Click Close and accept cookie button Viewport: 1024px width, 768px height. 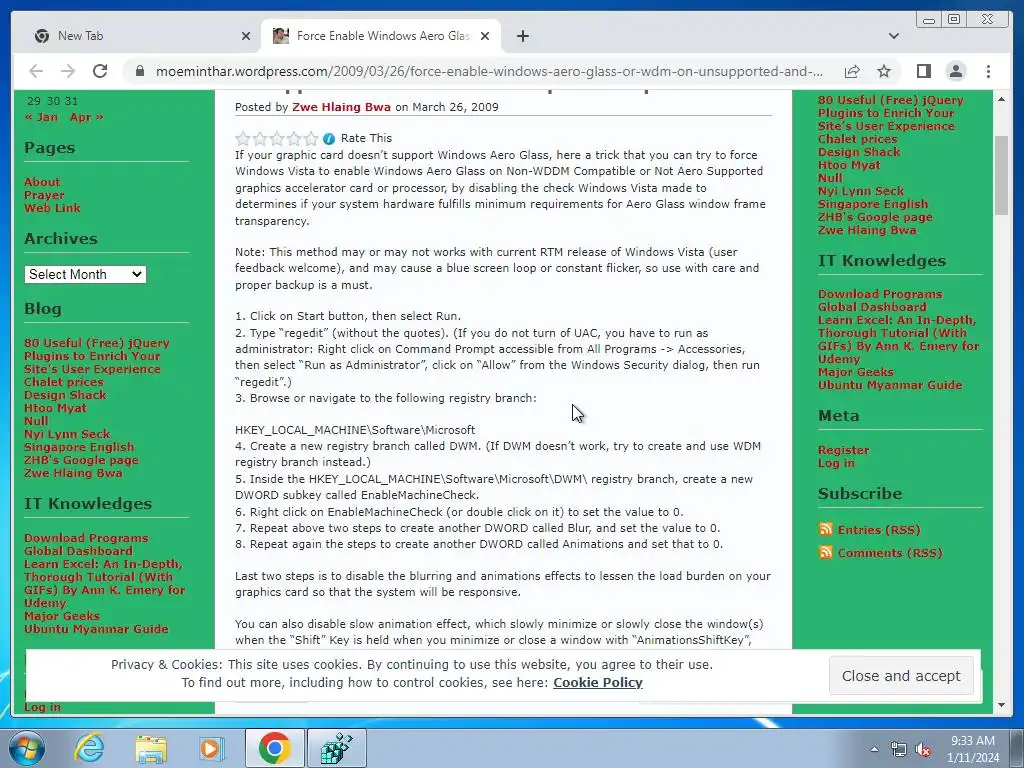tap(901, 676)
